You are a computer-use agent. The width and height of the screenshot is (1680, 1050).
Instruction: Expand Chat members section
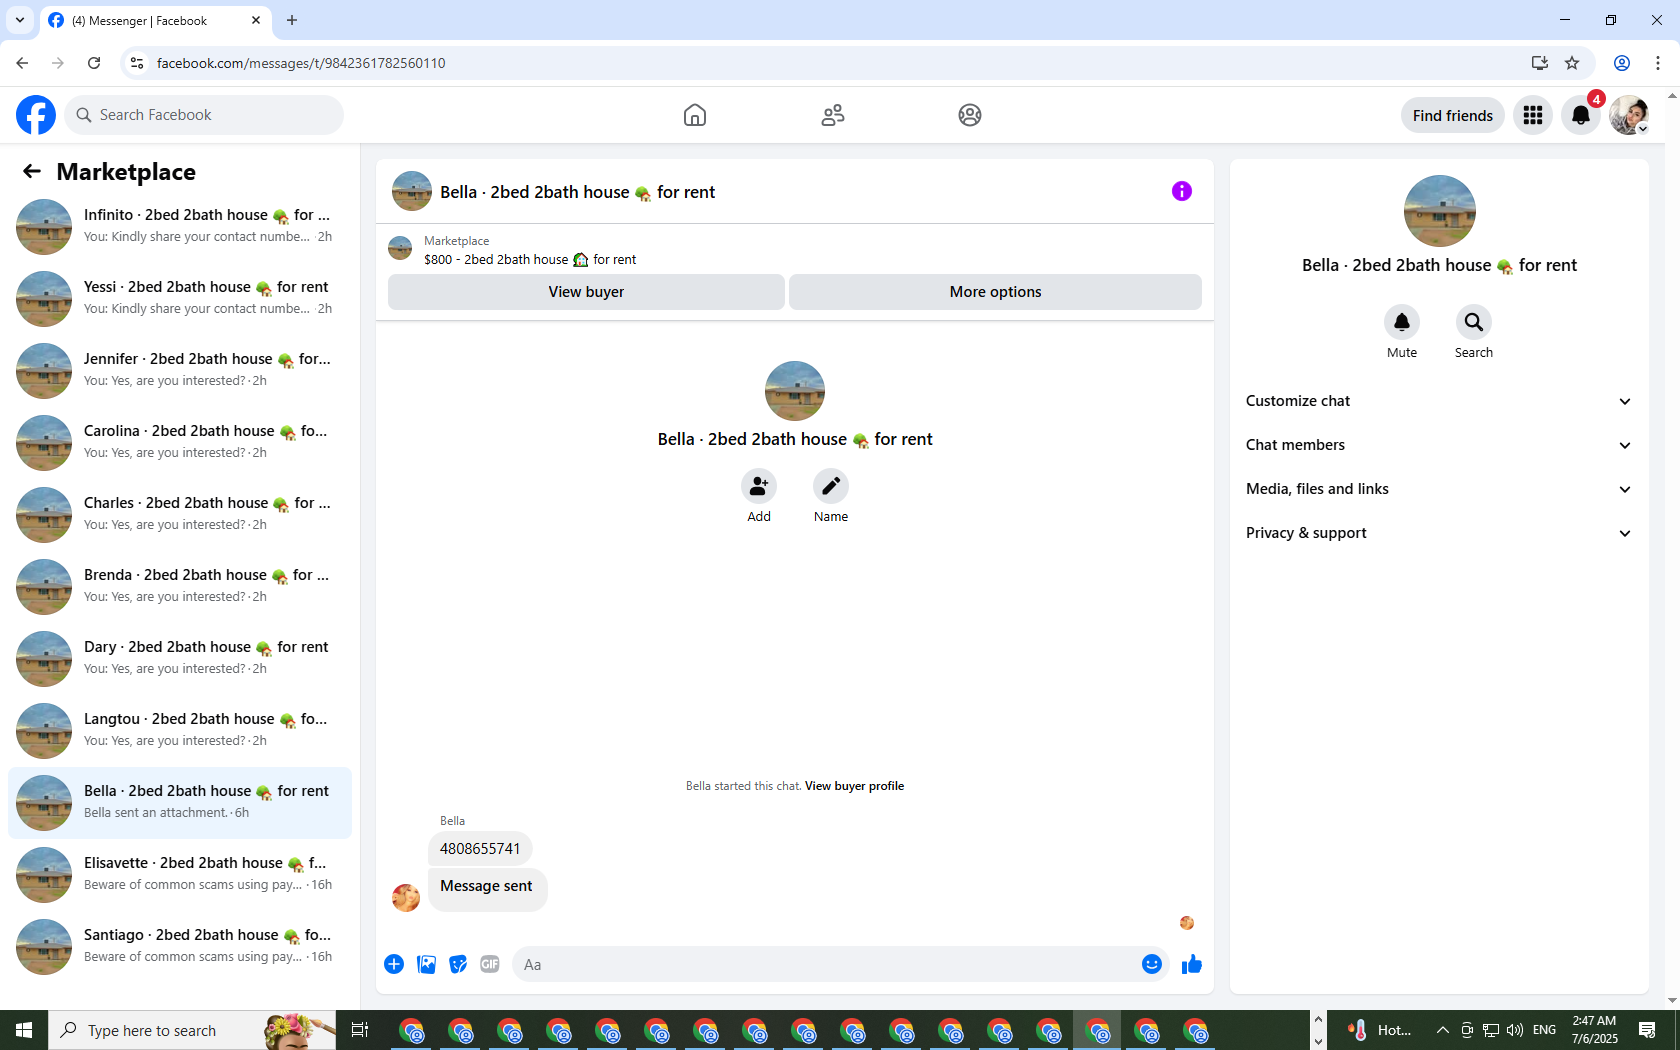1439,445
